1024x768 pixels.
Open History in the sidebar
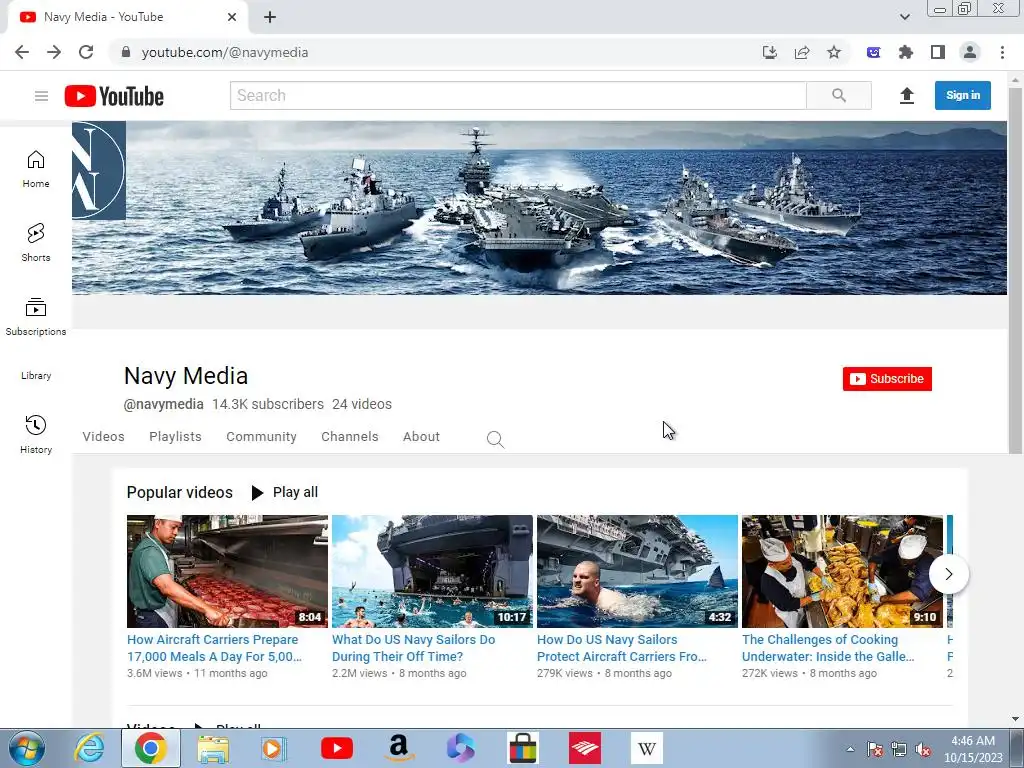(36, 434)
